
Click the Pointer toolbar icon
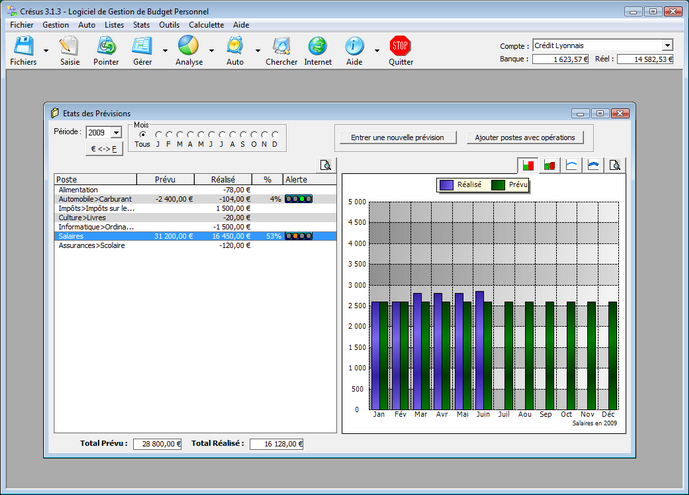click(106, 46)
